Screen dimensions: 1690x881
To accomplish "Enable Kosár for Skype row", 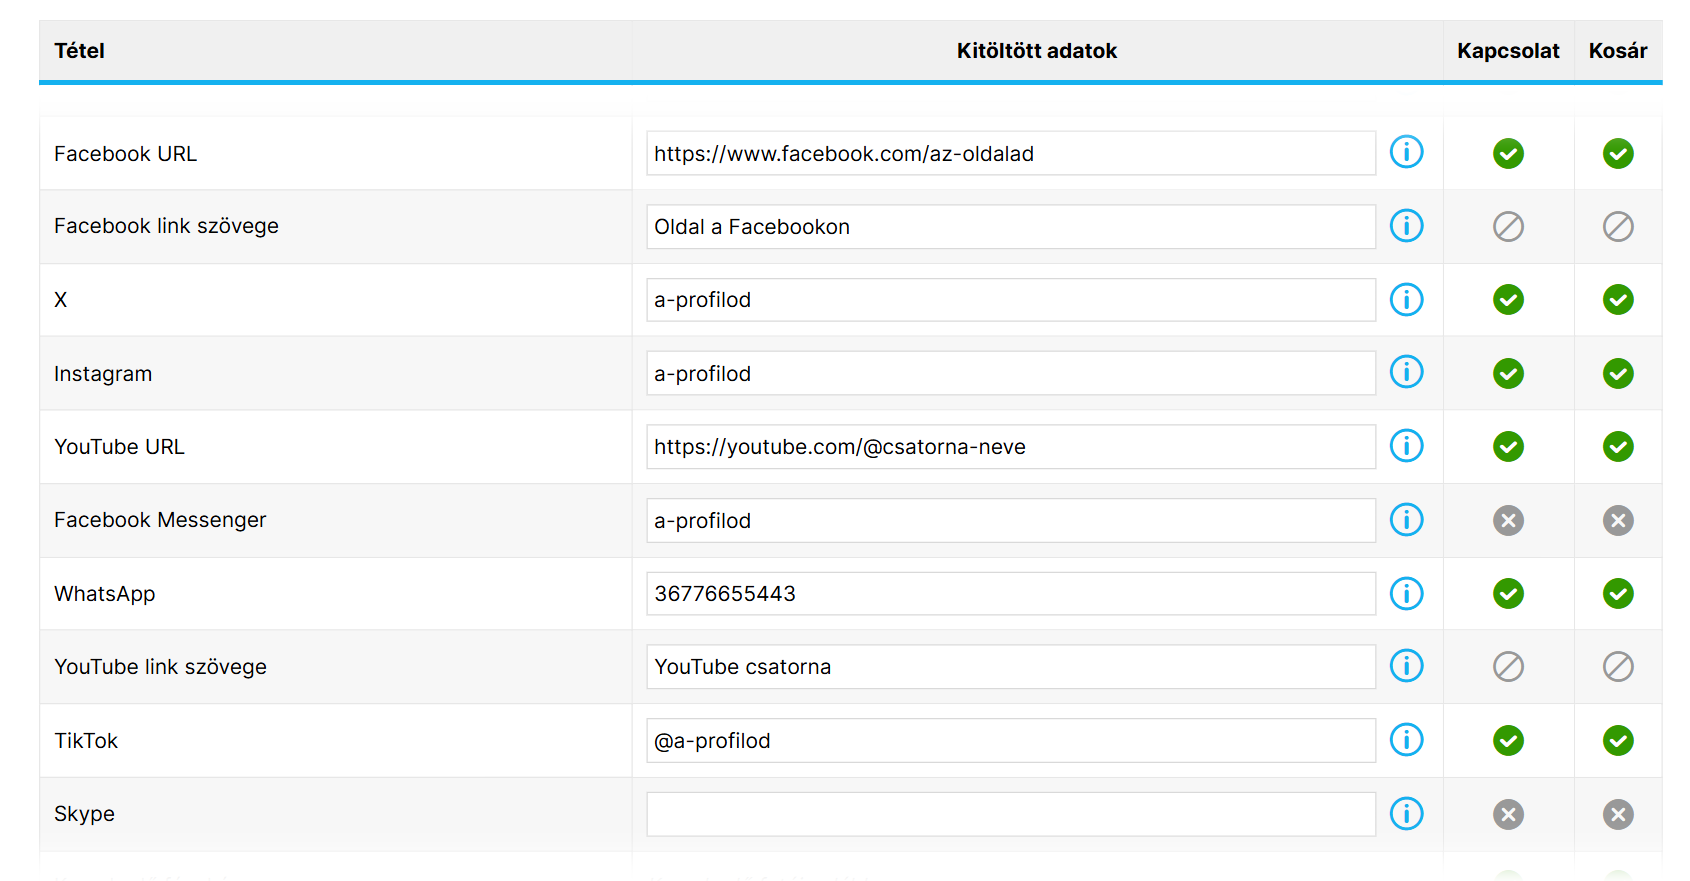I will click(1618, 814).
